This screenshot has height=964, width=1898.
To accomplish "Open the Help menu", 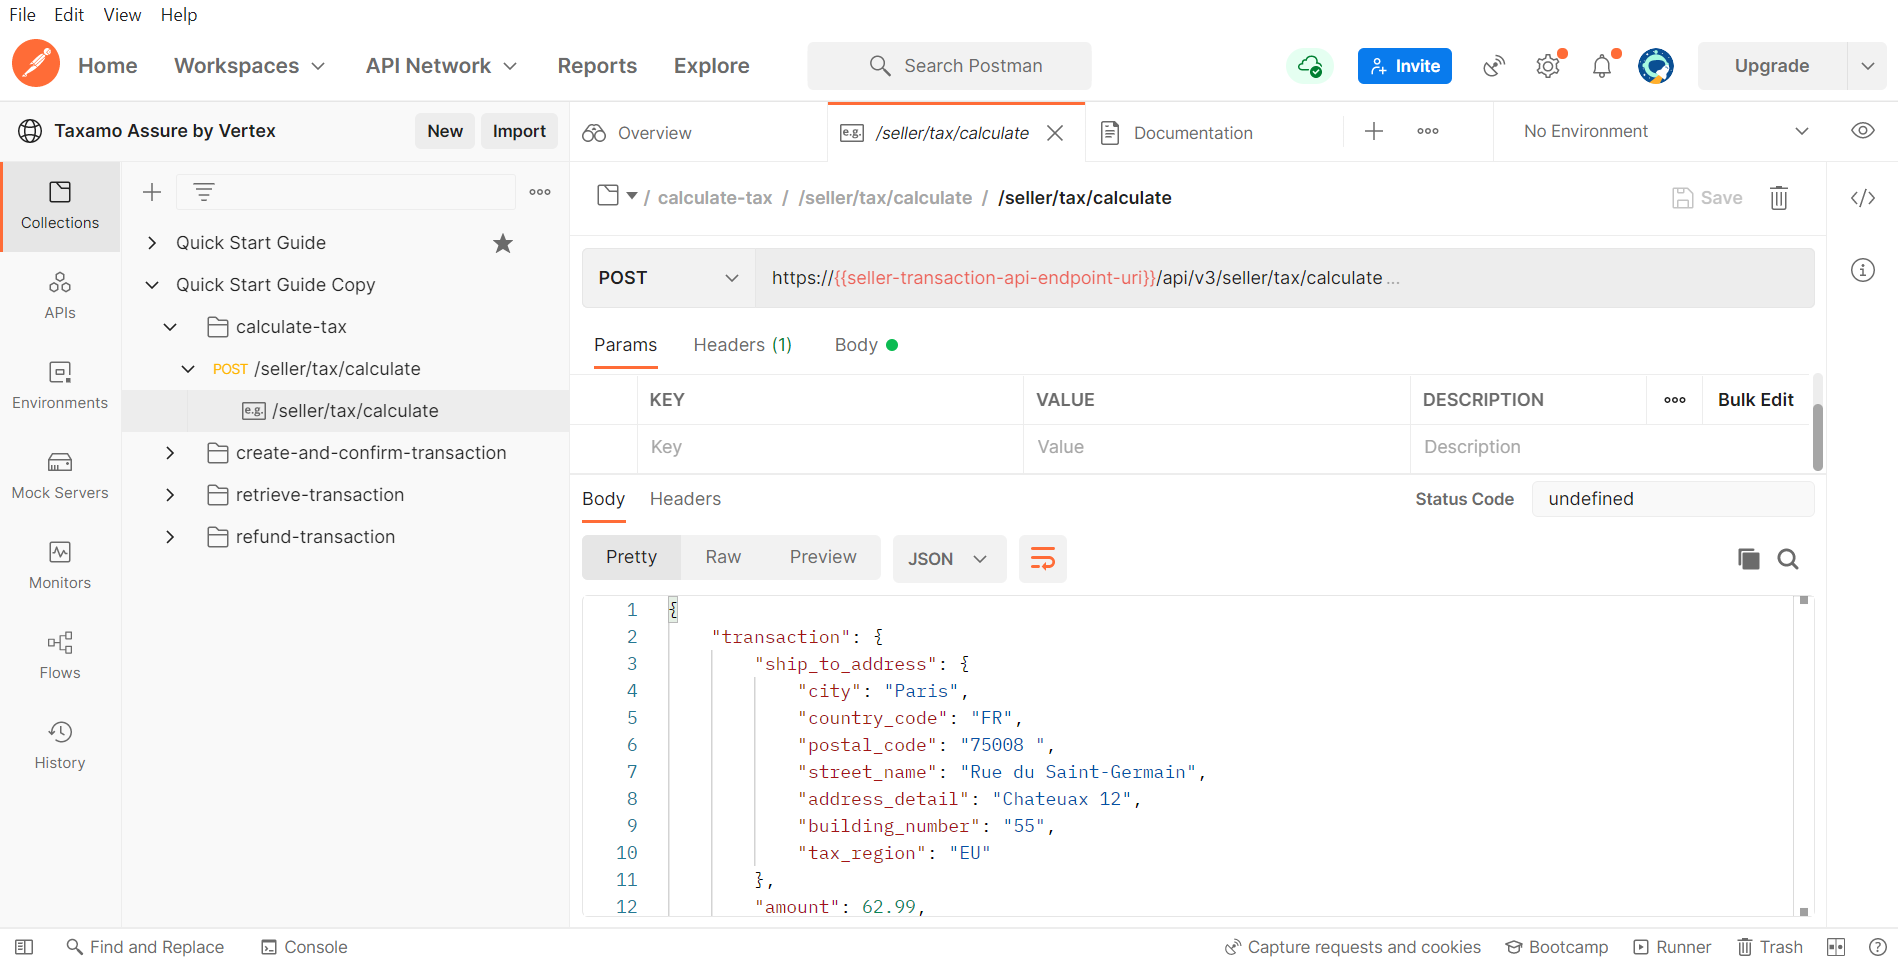I will [x=179, y=15].
